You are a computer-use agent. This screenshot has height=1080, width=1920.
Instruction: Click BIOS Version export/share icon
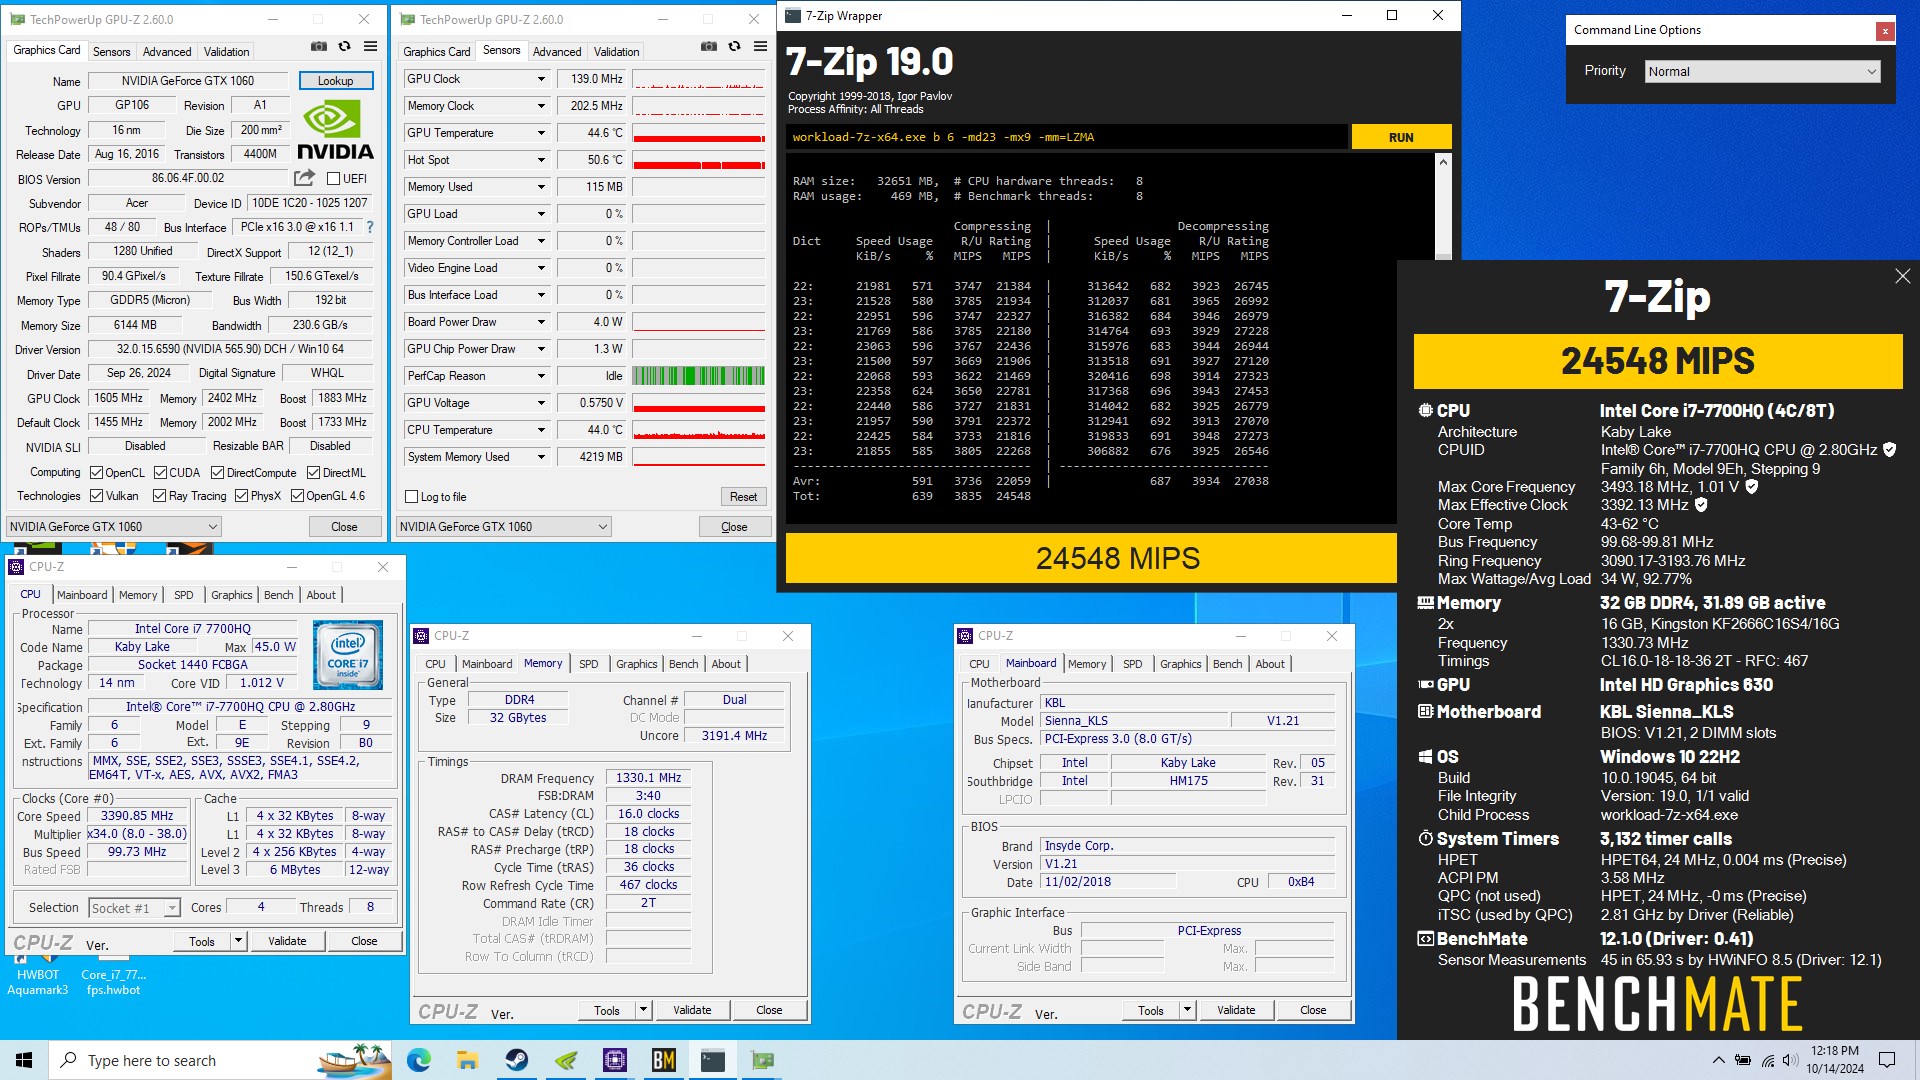click(304, 178)
